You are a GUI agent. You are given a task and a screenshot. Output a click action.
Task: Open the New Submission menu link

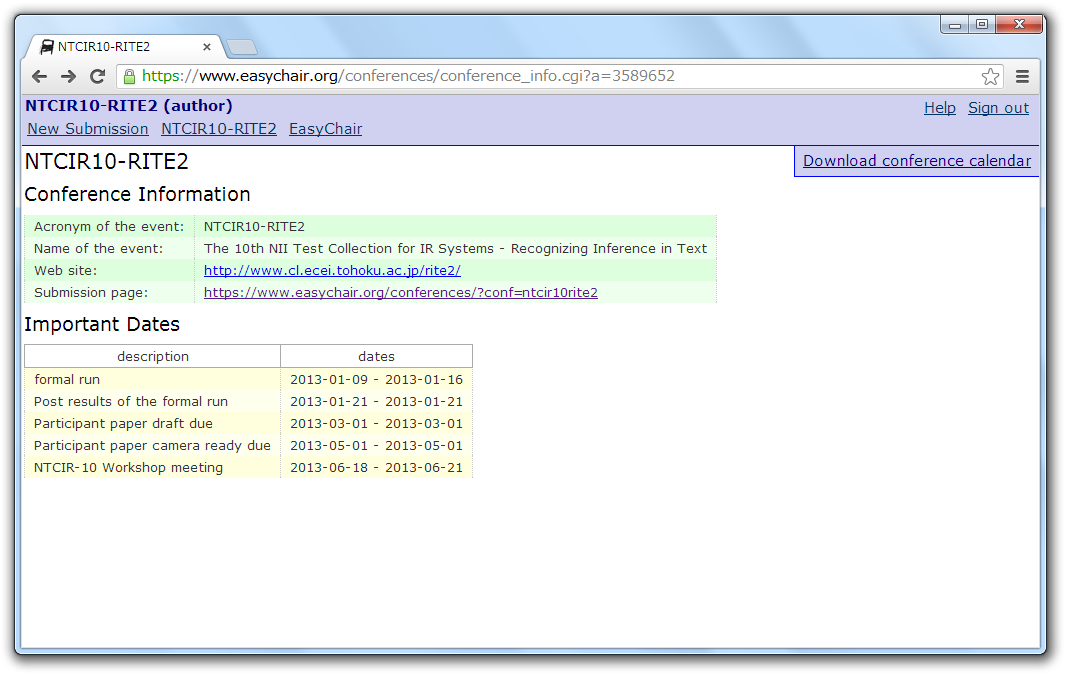88,129
